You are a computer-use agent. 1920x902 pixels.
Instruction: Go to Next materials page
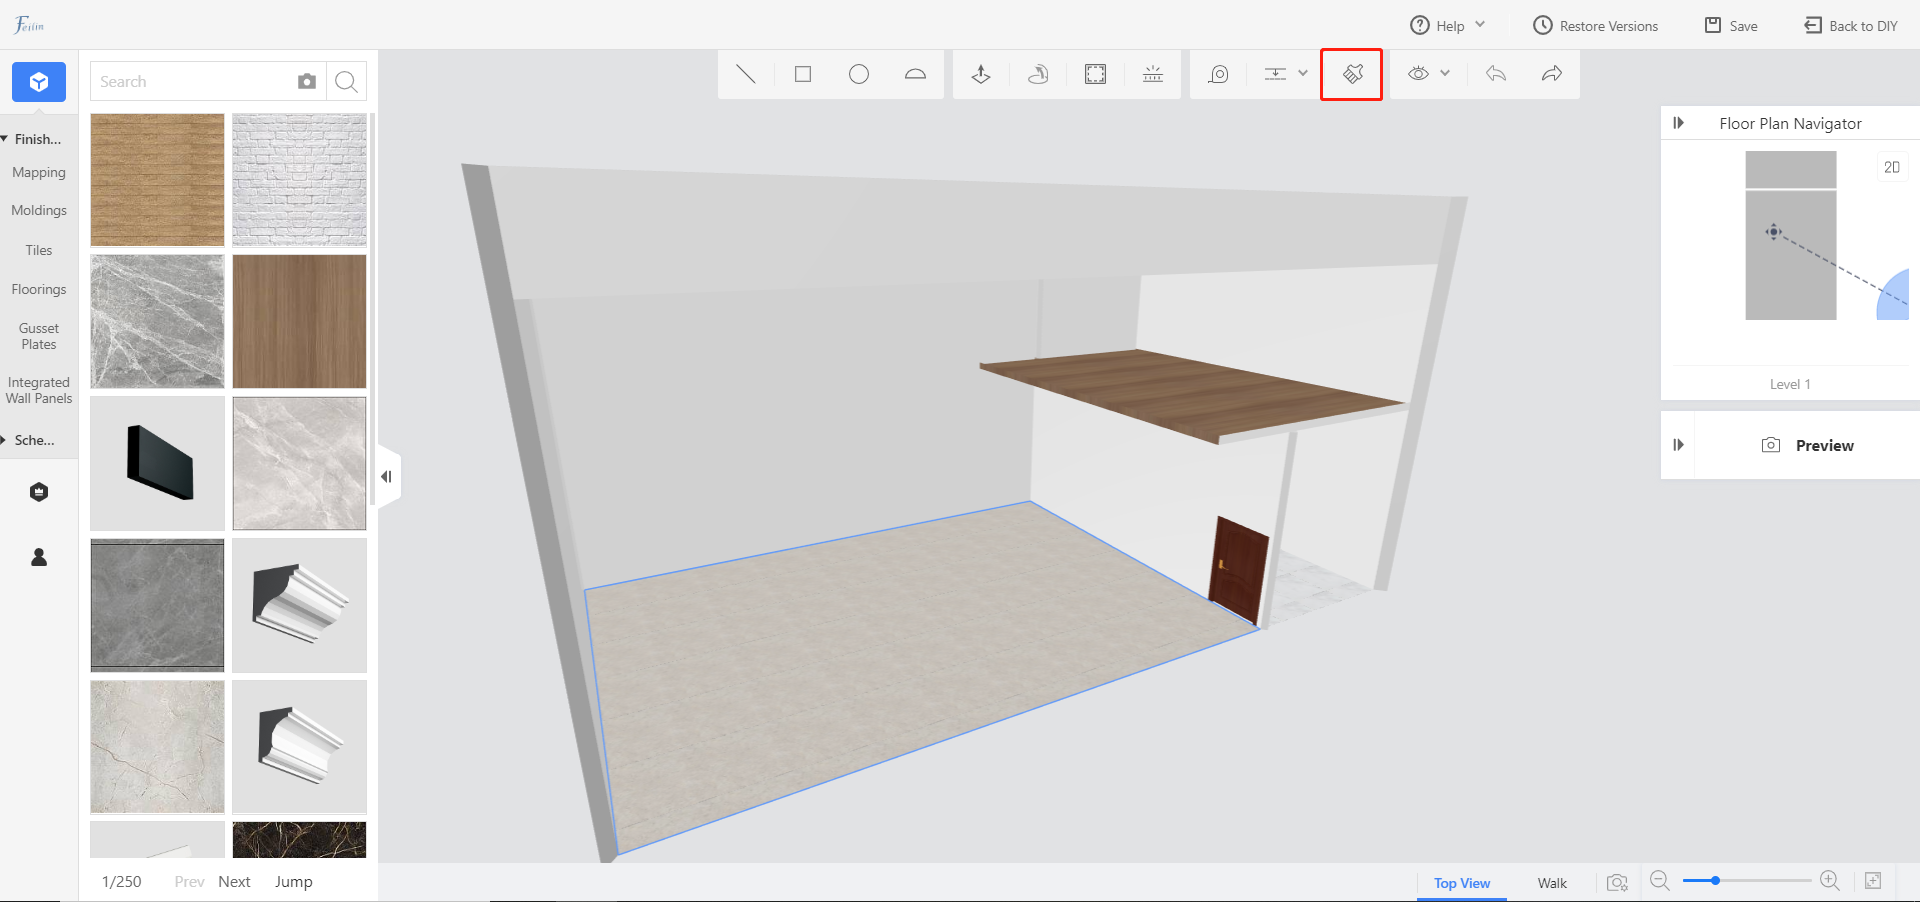tap(234, 881)
